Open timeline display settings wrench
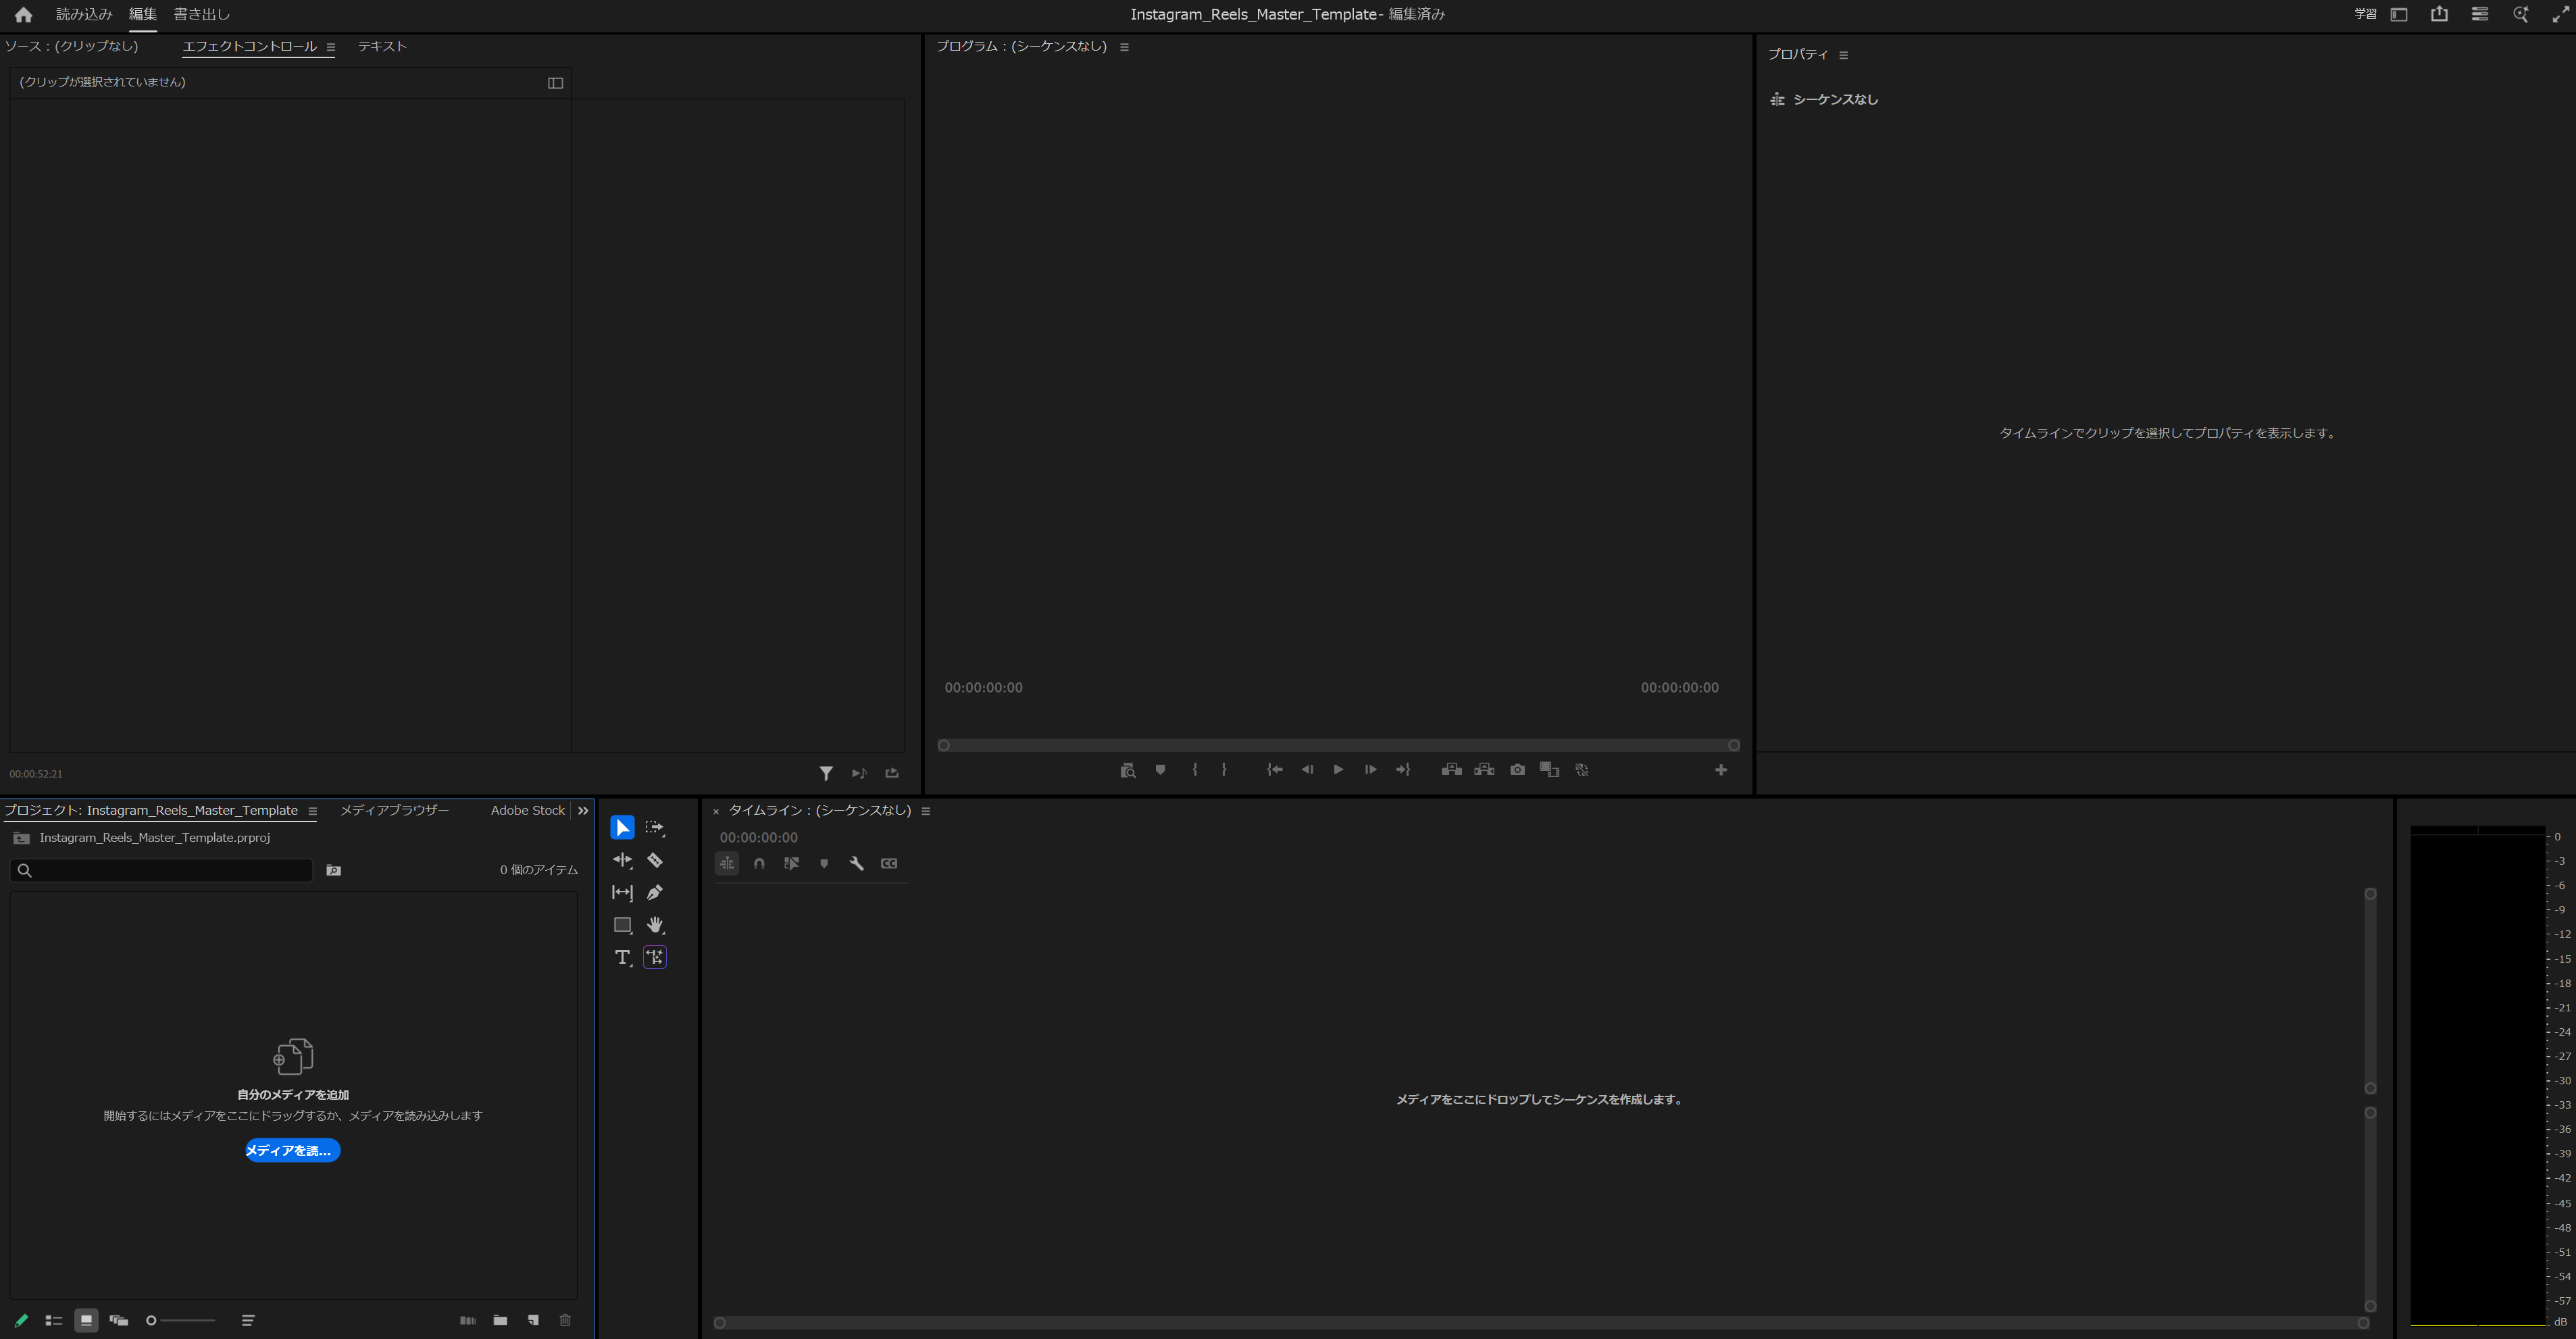The height and width of the screenshot is (1339, 2576). 856,863
